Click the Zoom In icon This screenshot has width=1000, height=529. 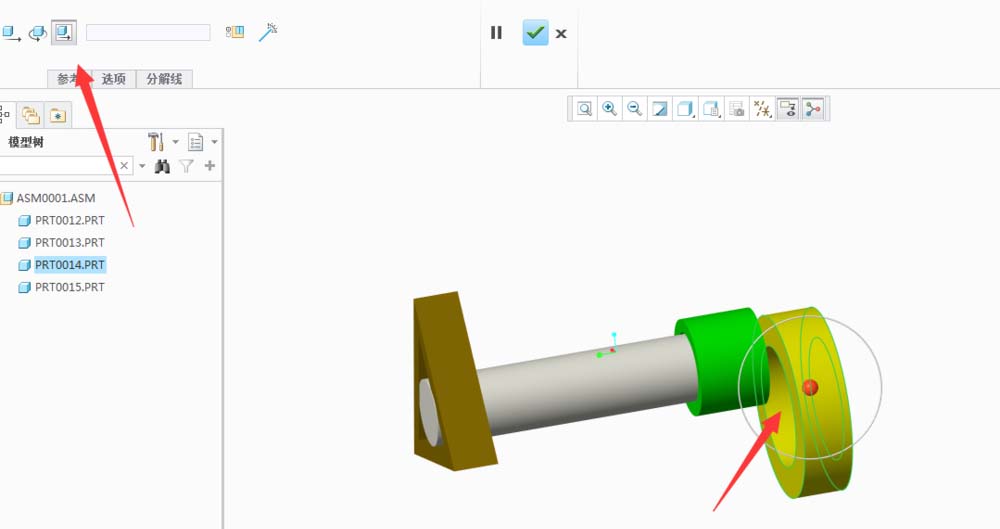tap(610, 109)
